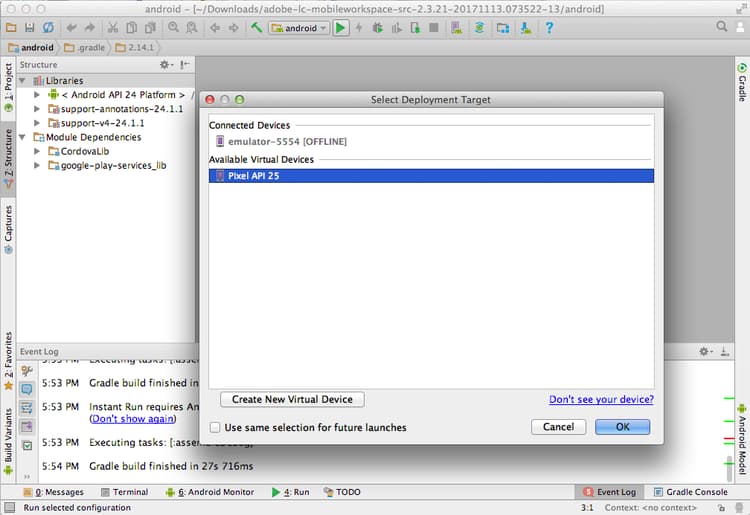Toggle the Event Log soft-wrap icon

click(x=27, y=408)
